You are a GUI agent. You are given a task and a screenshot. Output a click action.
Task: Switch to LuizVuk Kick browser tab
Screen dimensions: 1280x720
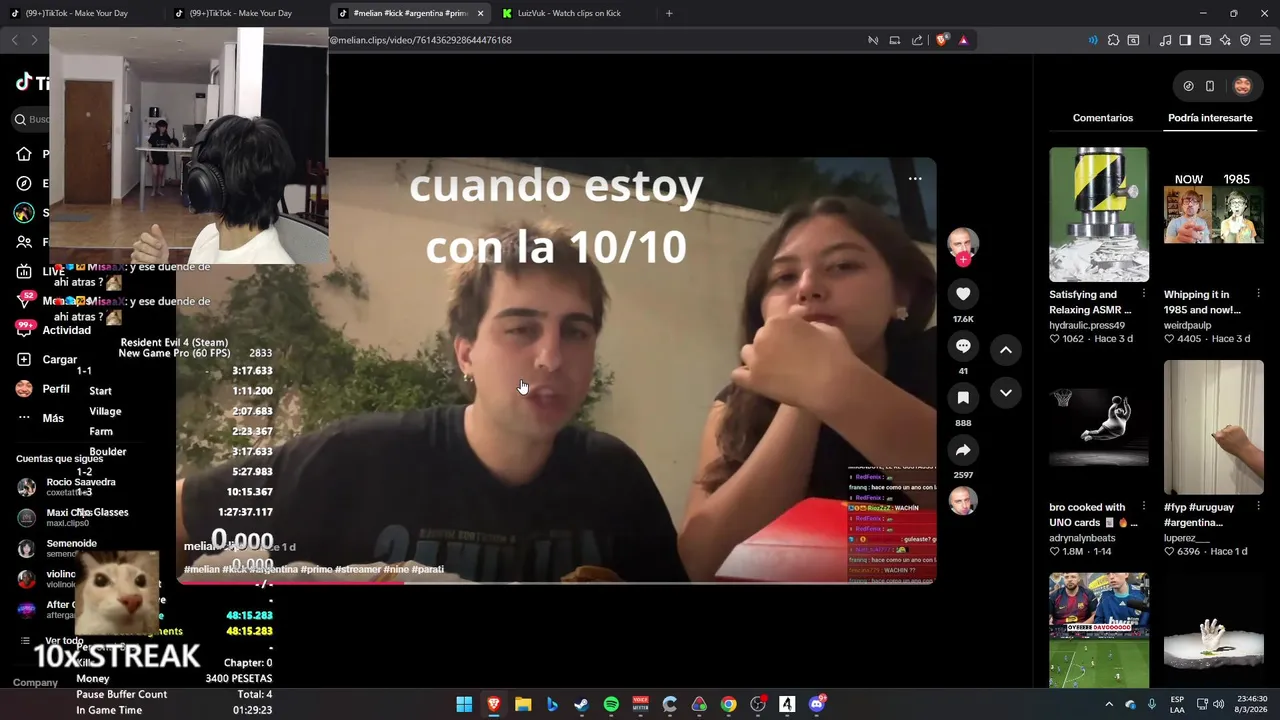pos(569,13)
